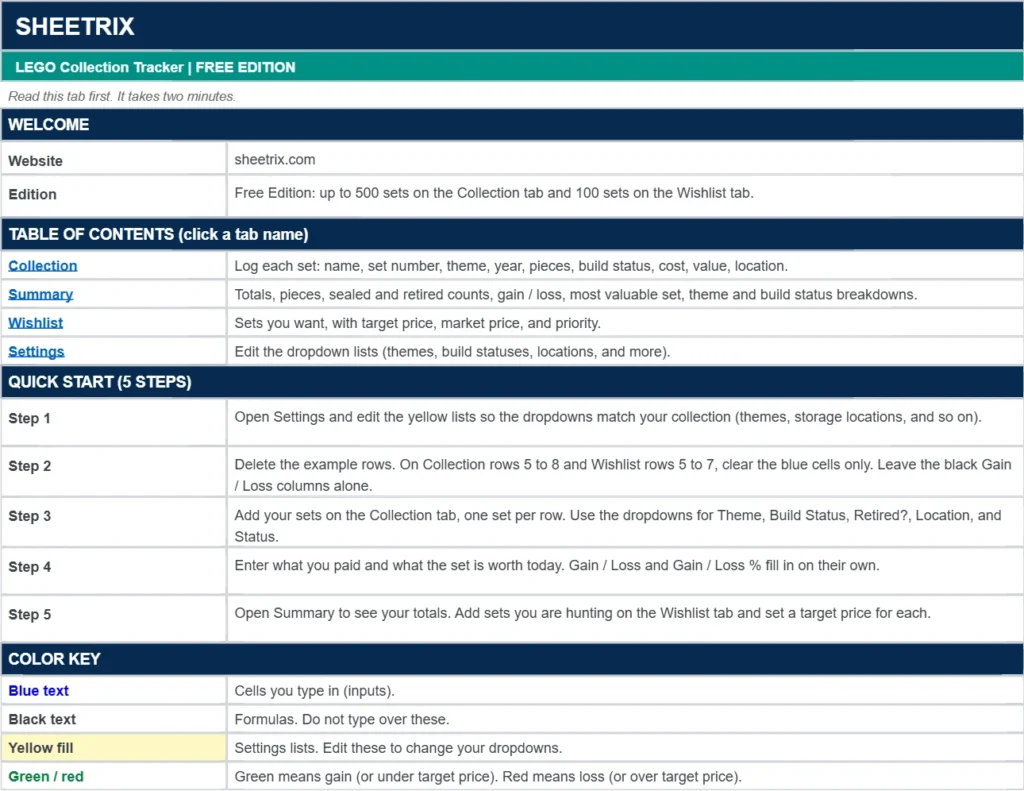Select the WELCOME section header
This screenshot has height=791, width=1024.
coord(512,125)
